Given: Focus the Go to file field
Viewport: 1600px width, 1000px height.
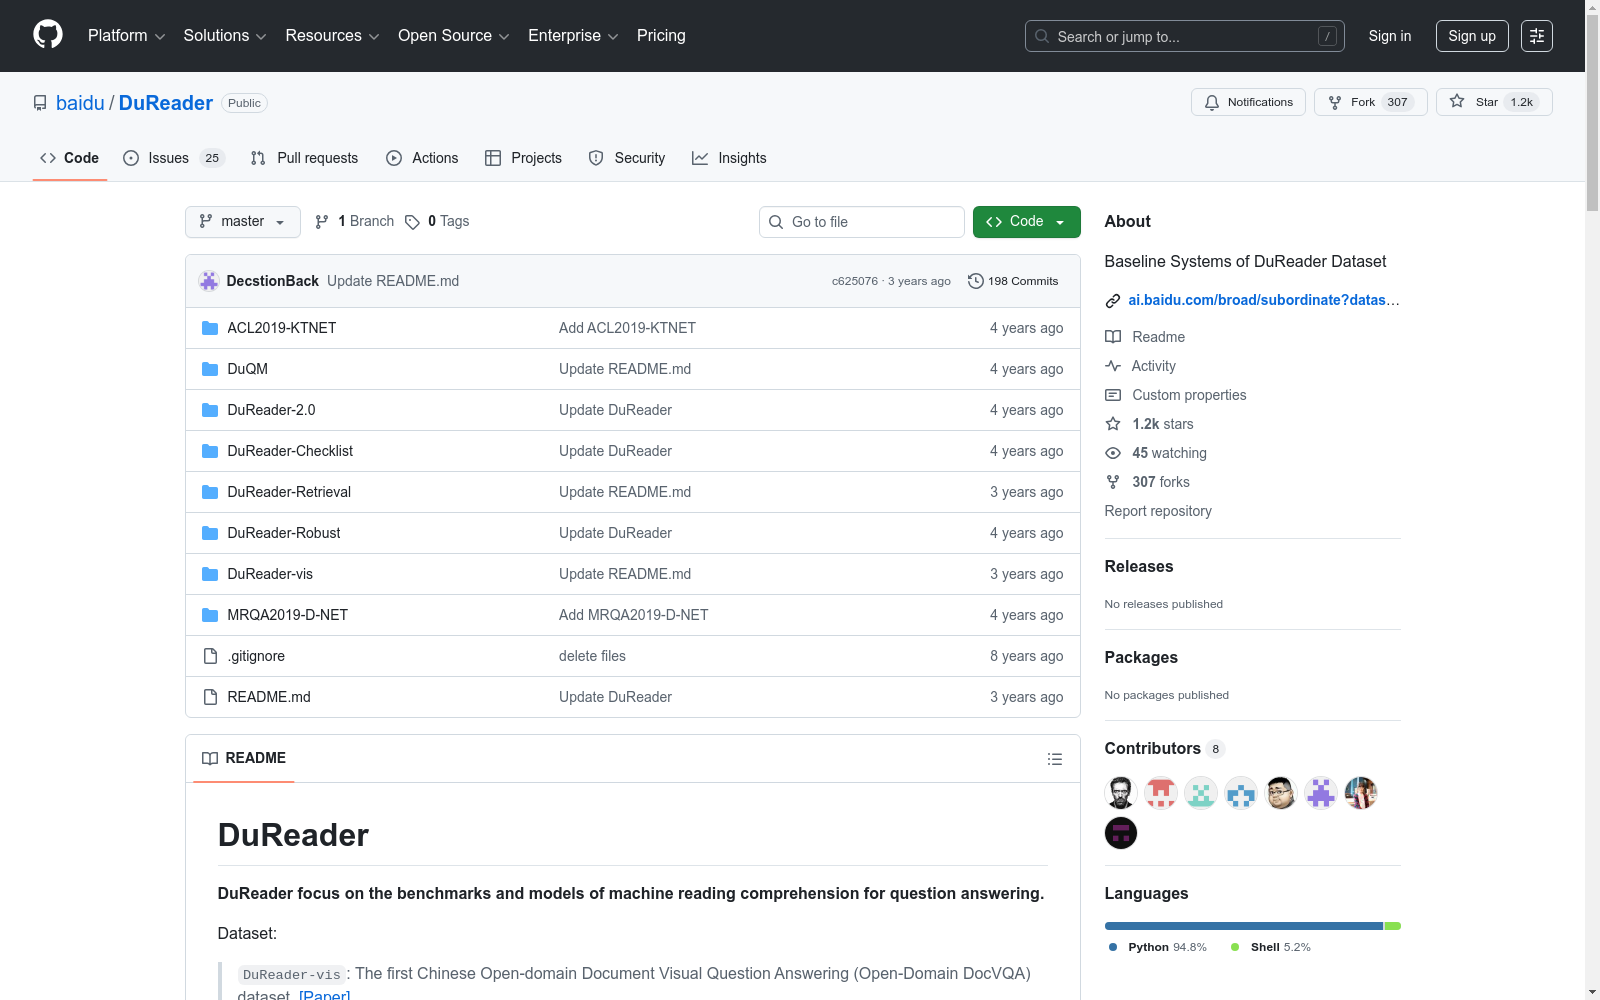Looking at the screenshot, I should point(862,222).
